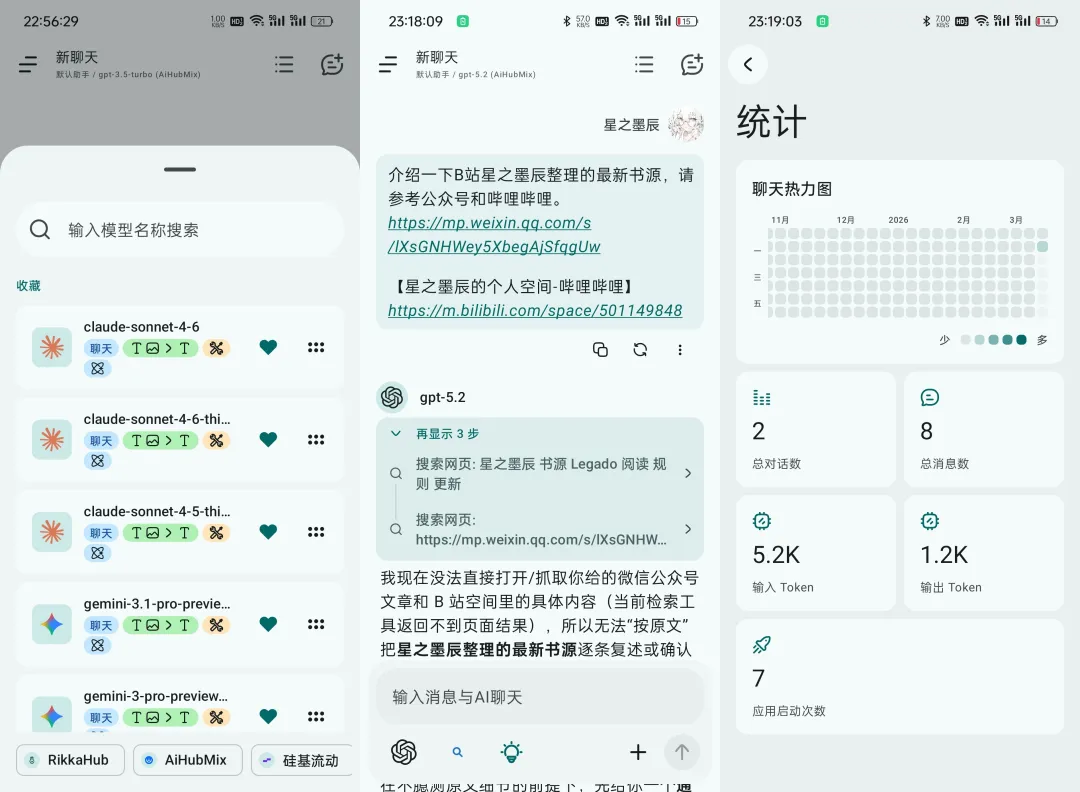Switch to 硅基流动 provider tab
Image resolution: width=1080 pixels, height=792 pixels.
coord(302,760)
